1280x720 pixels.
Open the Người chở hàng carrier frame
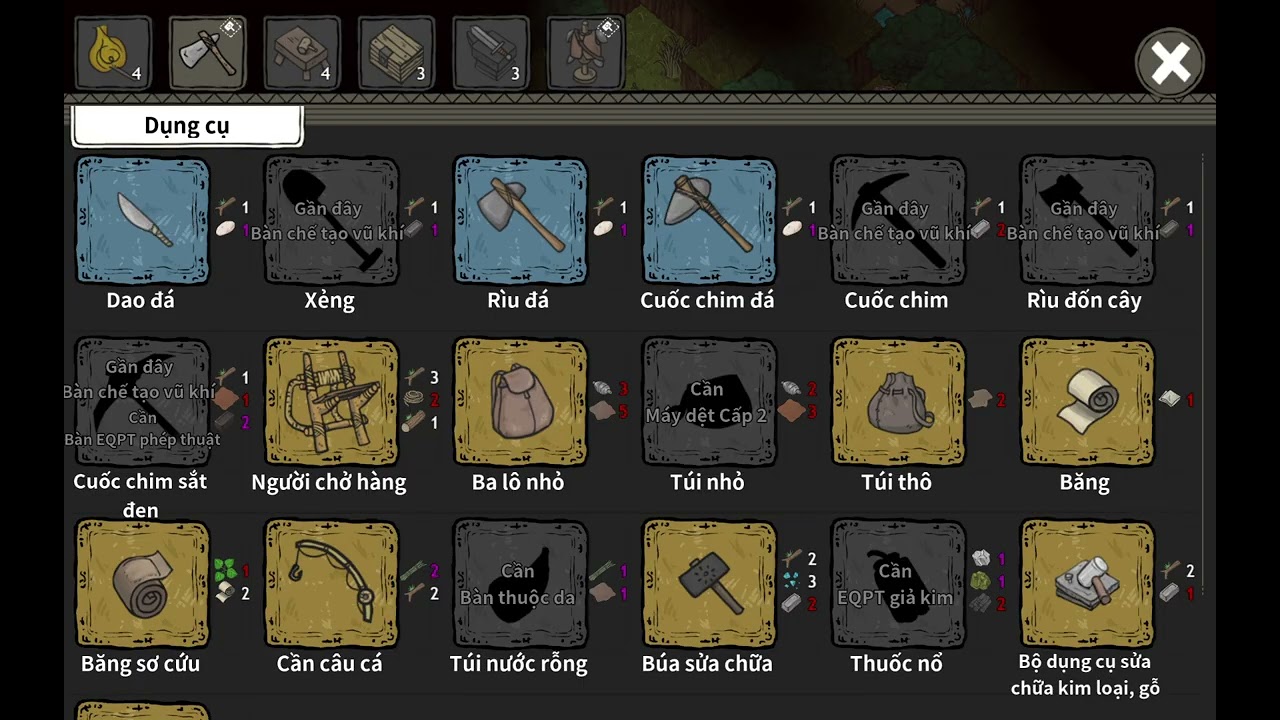click(332, 402)
